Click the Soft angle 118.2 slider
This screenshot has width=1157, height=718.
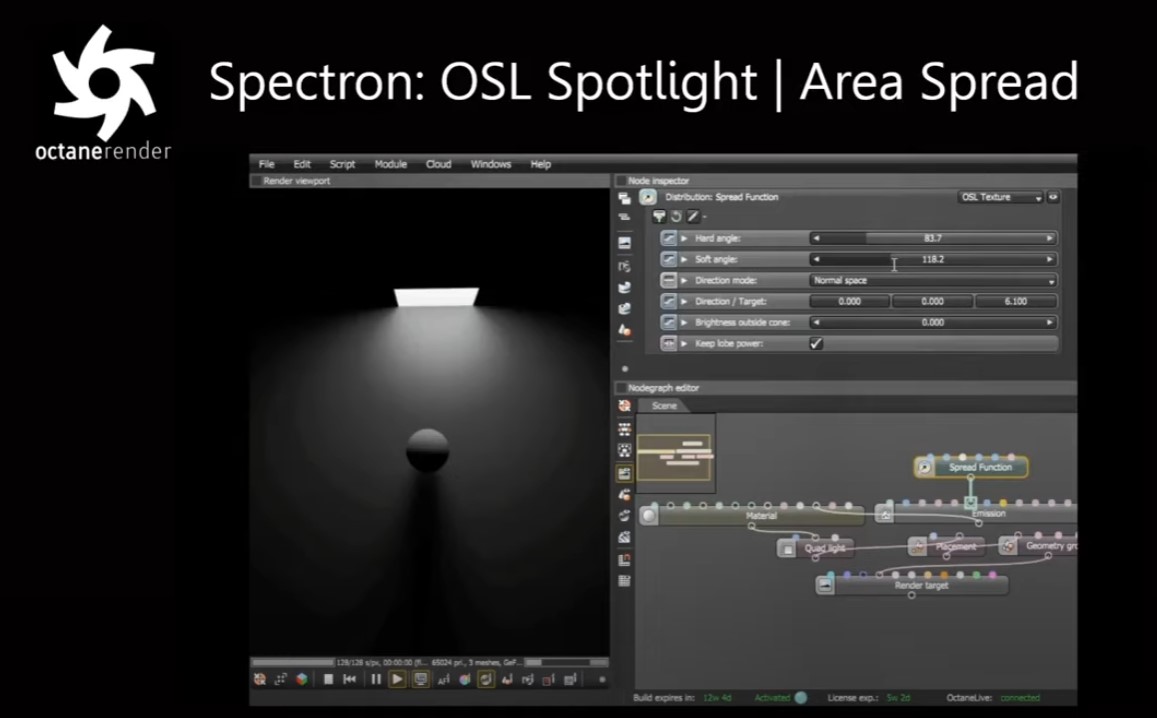(933, 259)
